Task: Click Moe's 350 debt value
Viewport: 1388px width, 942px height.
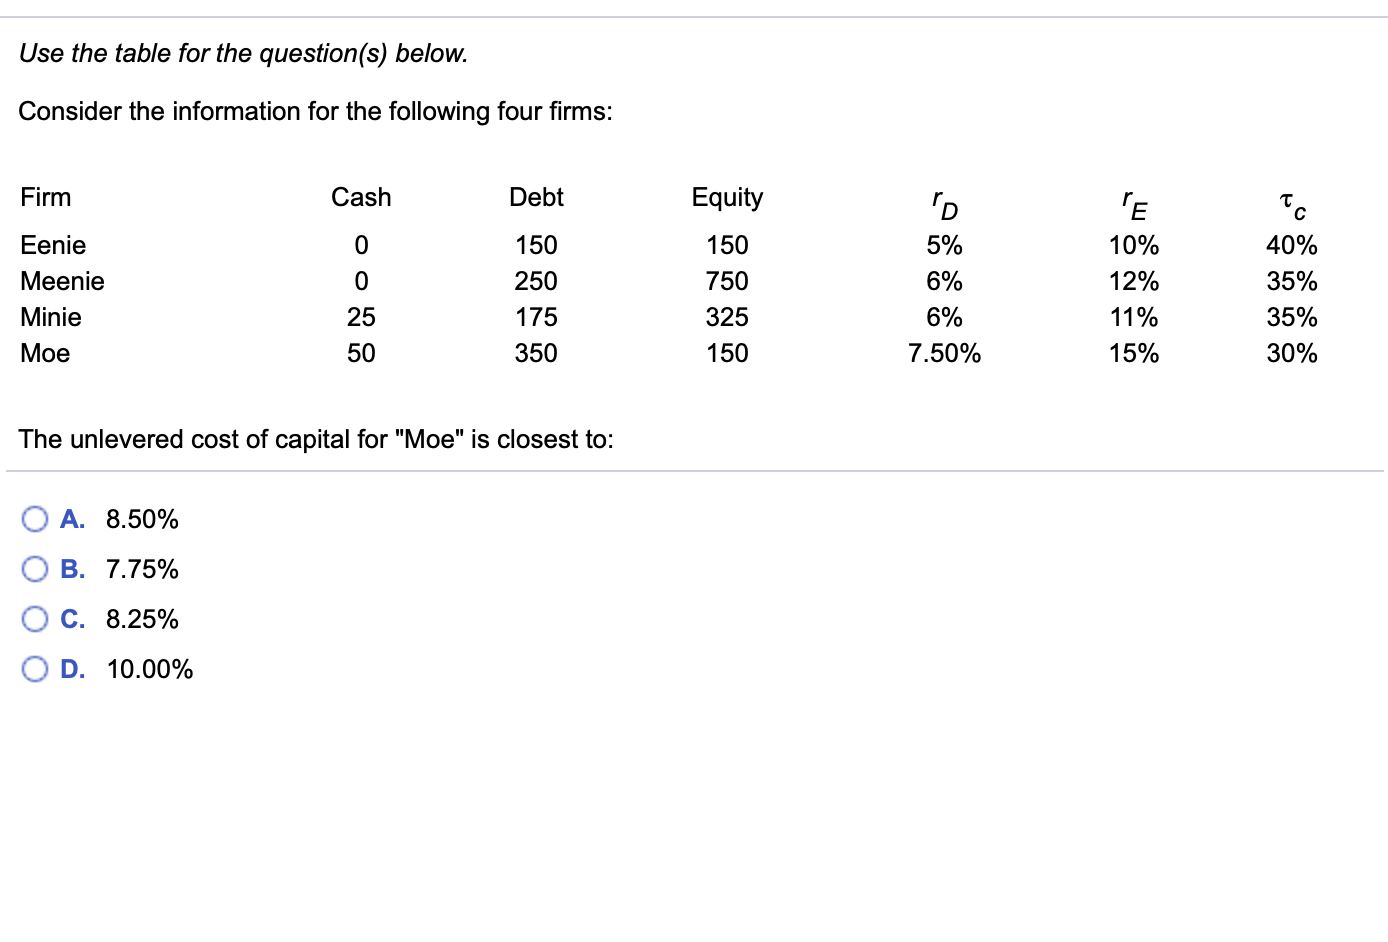Action: 536,353
